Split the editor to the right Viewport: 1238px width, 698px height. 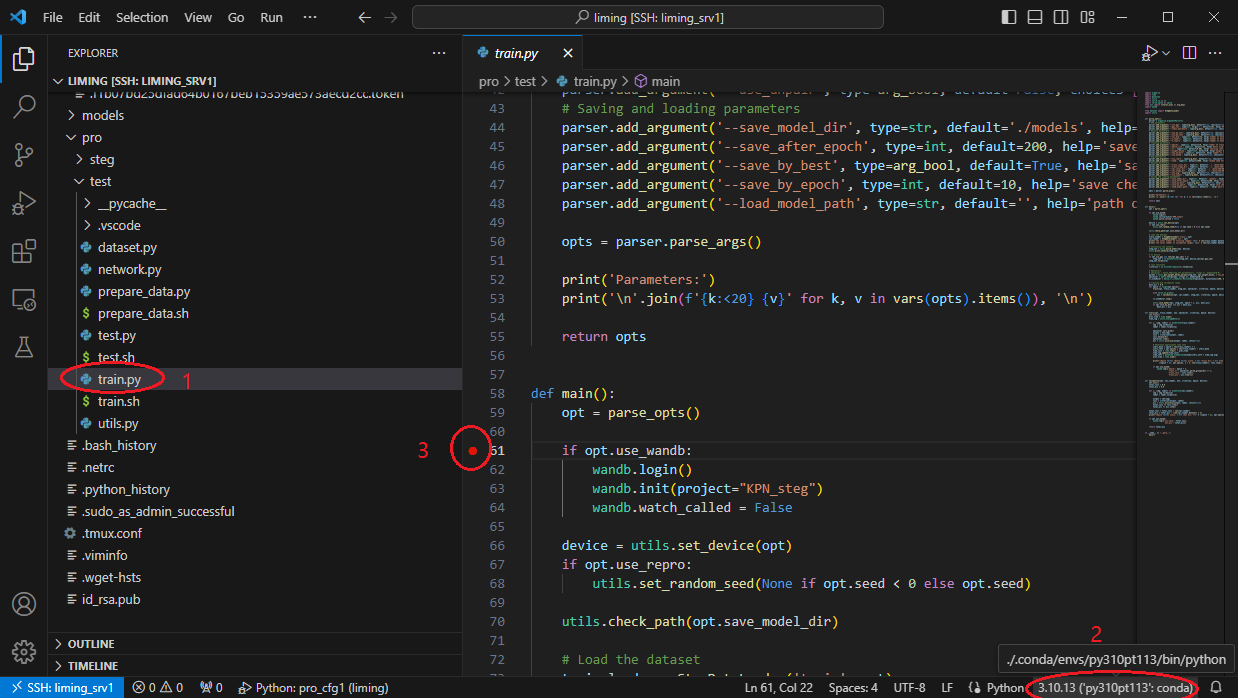tap(1190, 53)
